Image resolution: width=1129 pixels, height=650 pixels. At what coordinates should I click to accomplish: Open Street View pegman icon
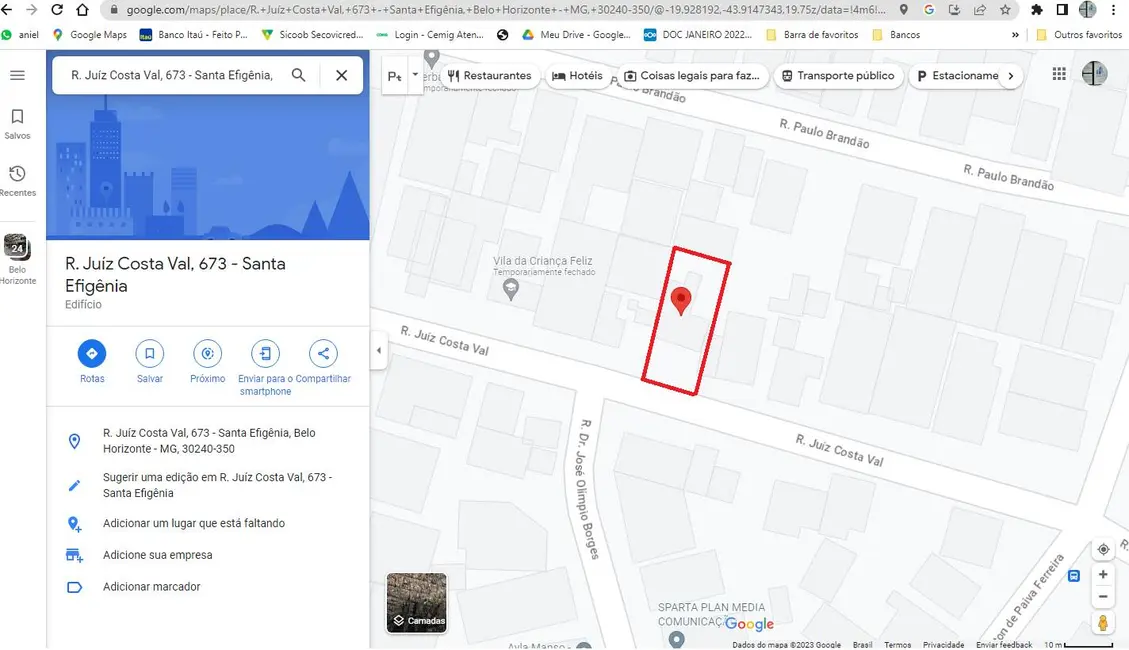pos(1103,623)
